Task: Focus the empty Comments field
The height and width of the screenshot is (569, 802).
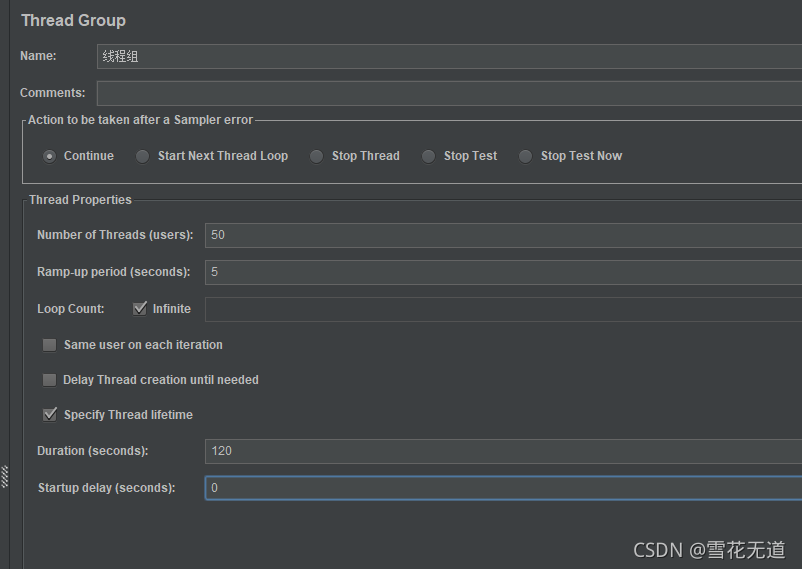Action: tap(450, 93)
